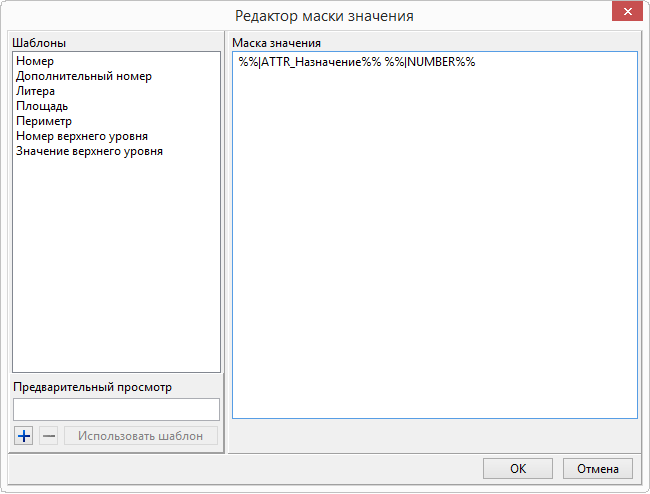Click the minus icon to remove template

click(48, 436)
